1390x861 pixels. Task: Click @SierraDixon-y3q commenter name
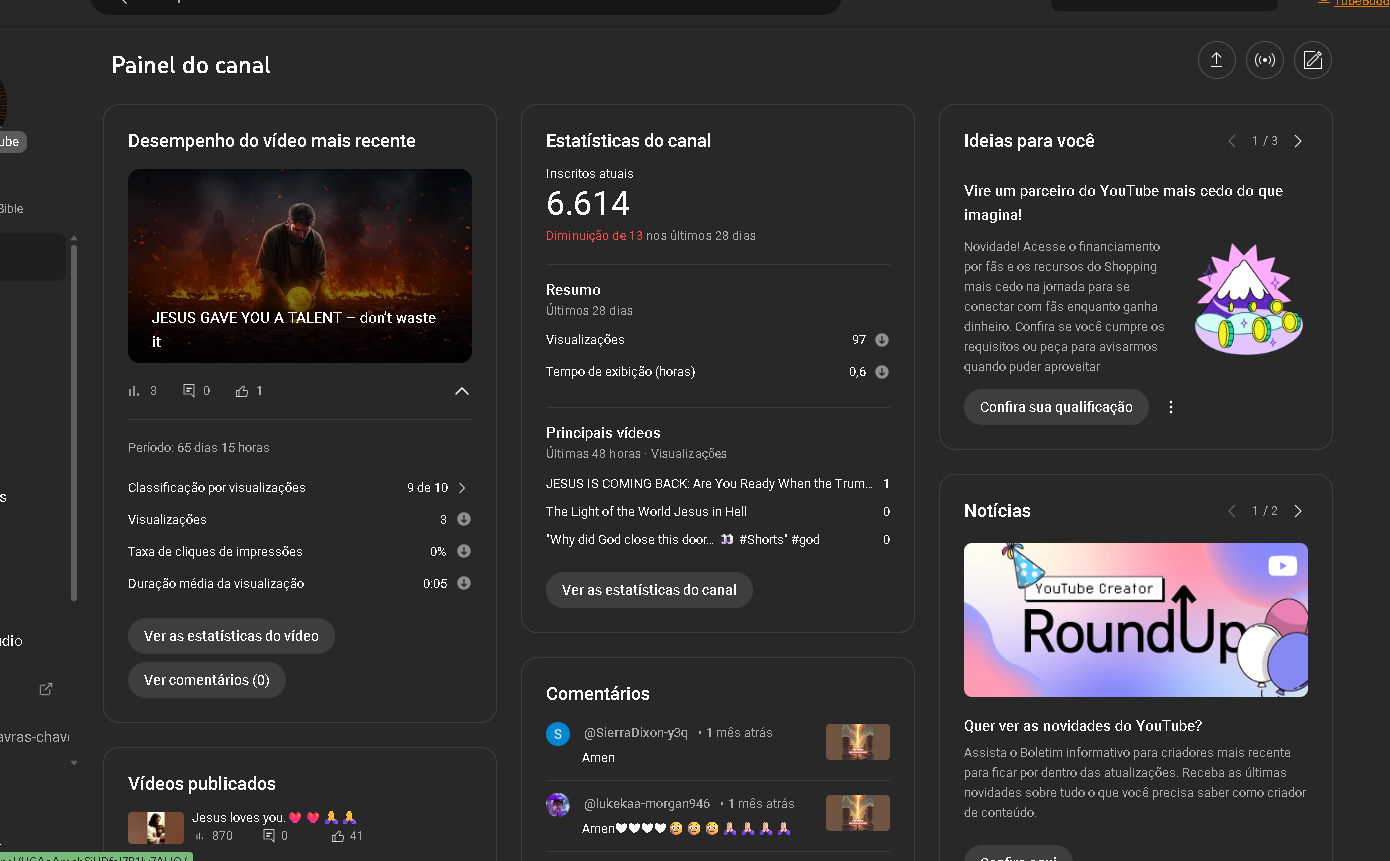(x=636, y=733)
